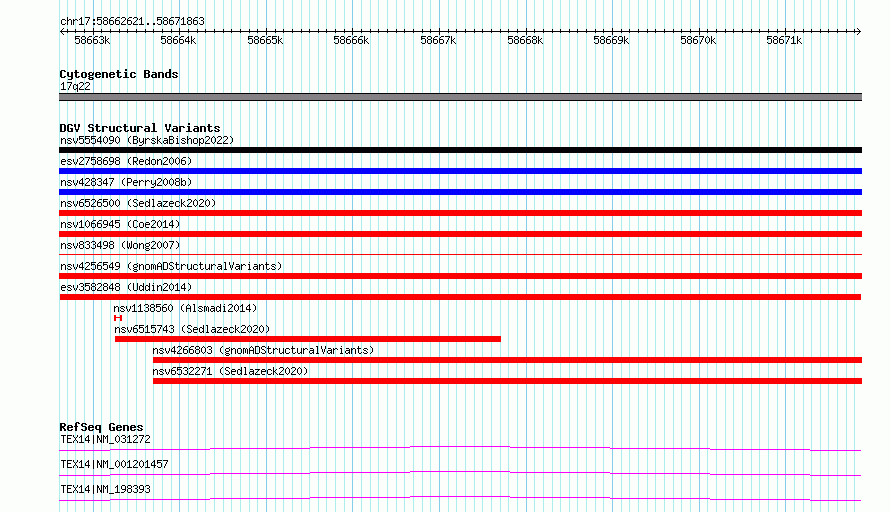Click the left arrowhead of the ruler
Viewport: 890px width, 512px height.
pyautogui.click(x=62, y=32)
